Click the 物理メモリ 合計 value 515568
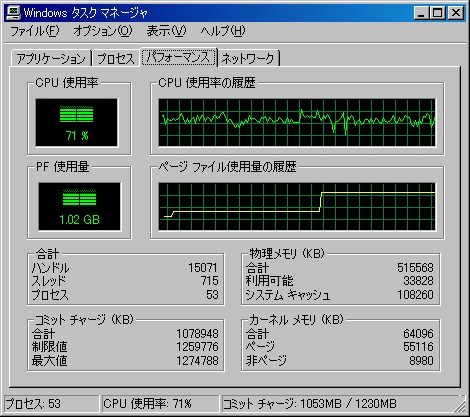This screenshot has width=470, height=417. [x=415, y=268]
